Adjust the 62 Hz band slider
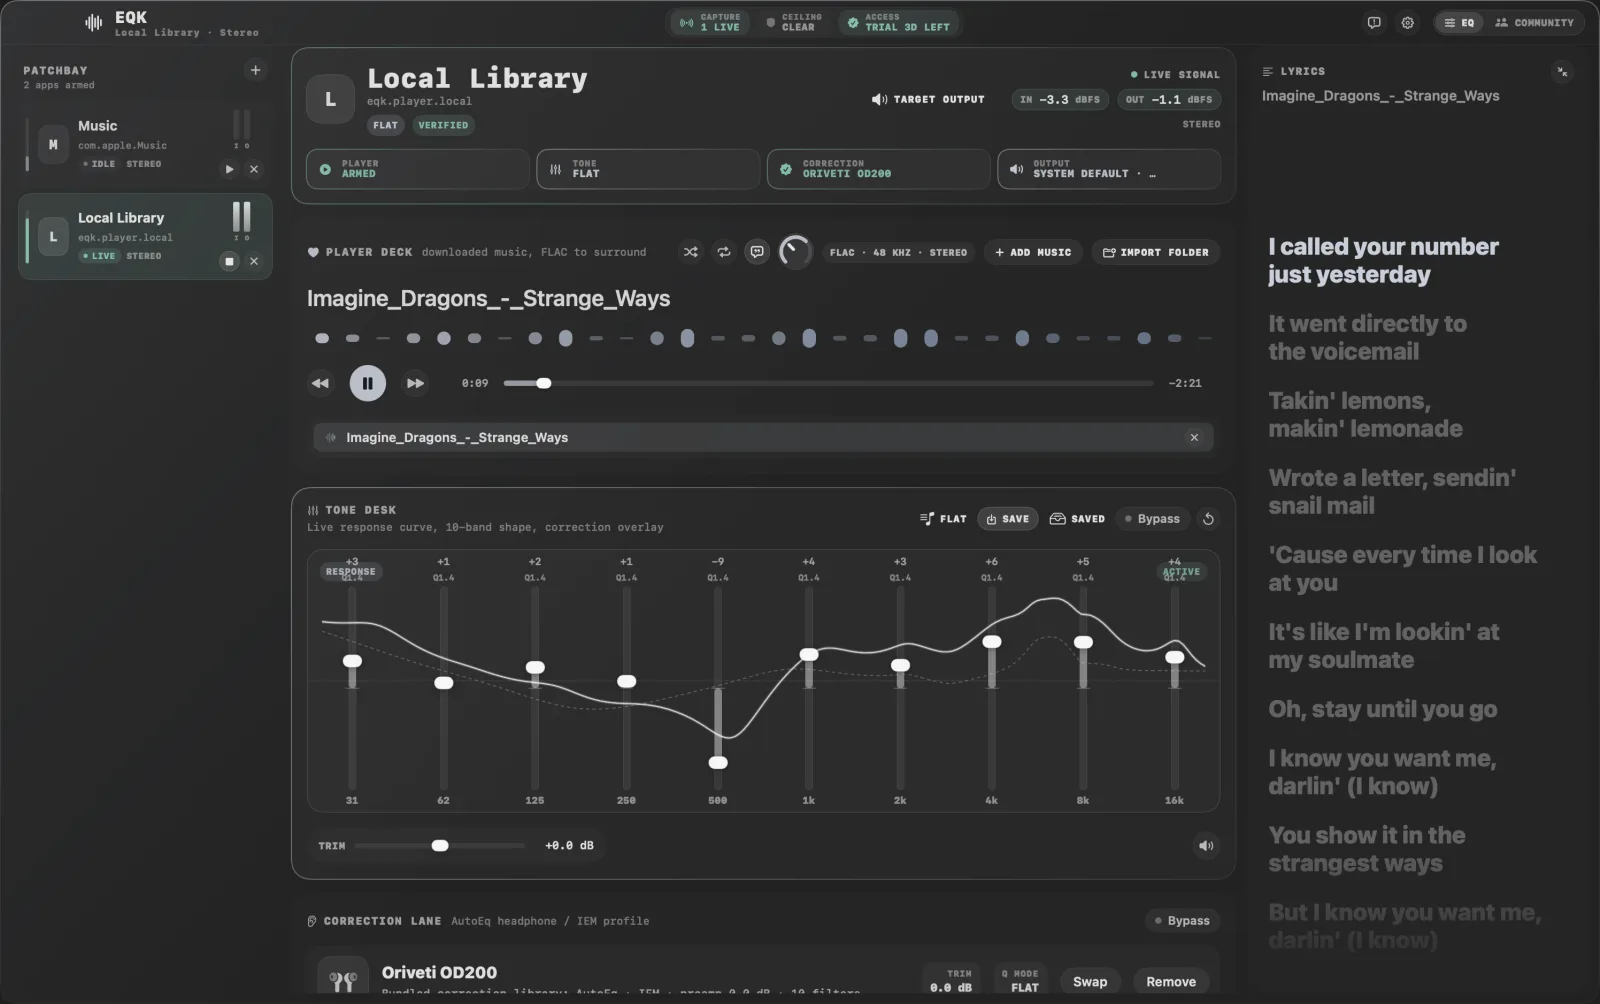The height and width of the screenshot is (1004, 1600). point(443,683)
